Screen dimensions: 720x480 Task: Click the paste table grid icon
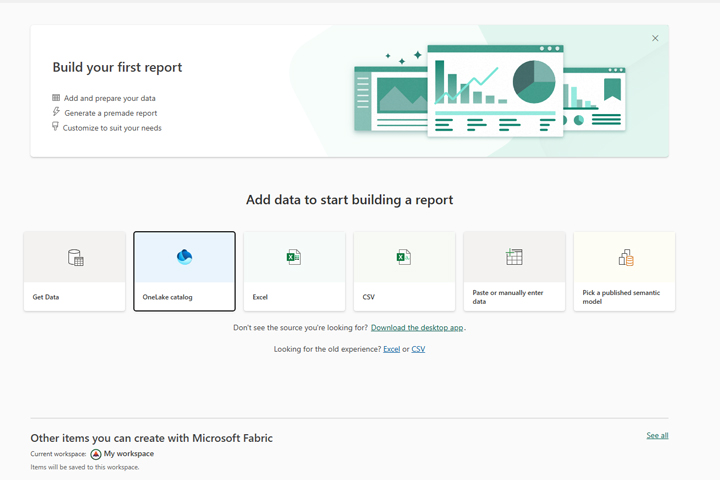coord(514,258)
